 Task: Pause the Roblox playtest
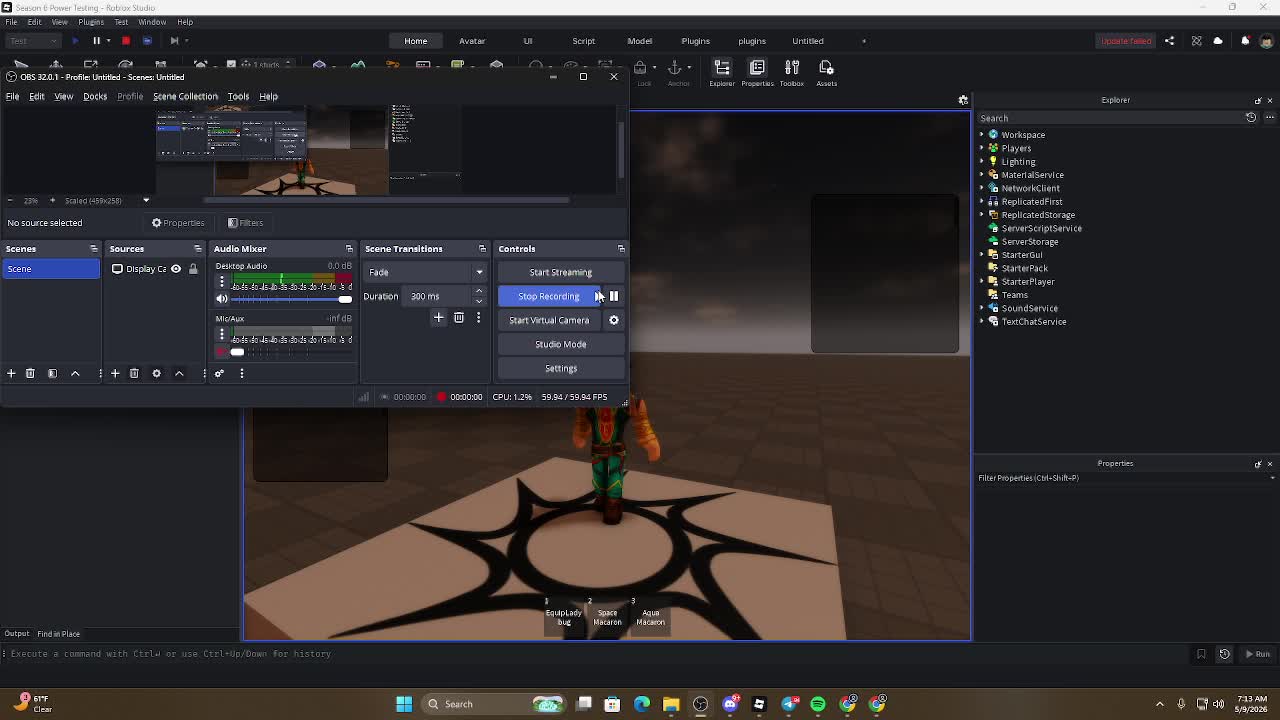tap(97, 41)
